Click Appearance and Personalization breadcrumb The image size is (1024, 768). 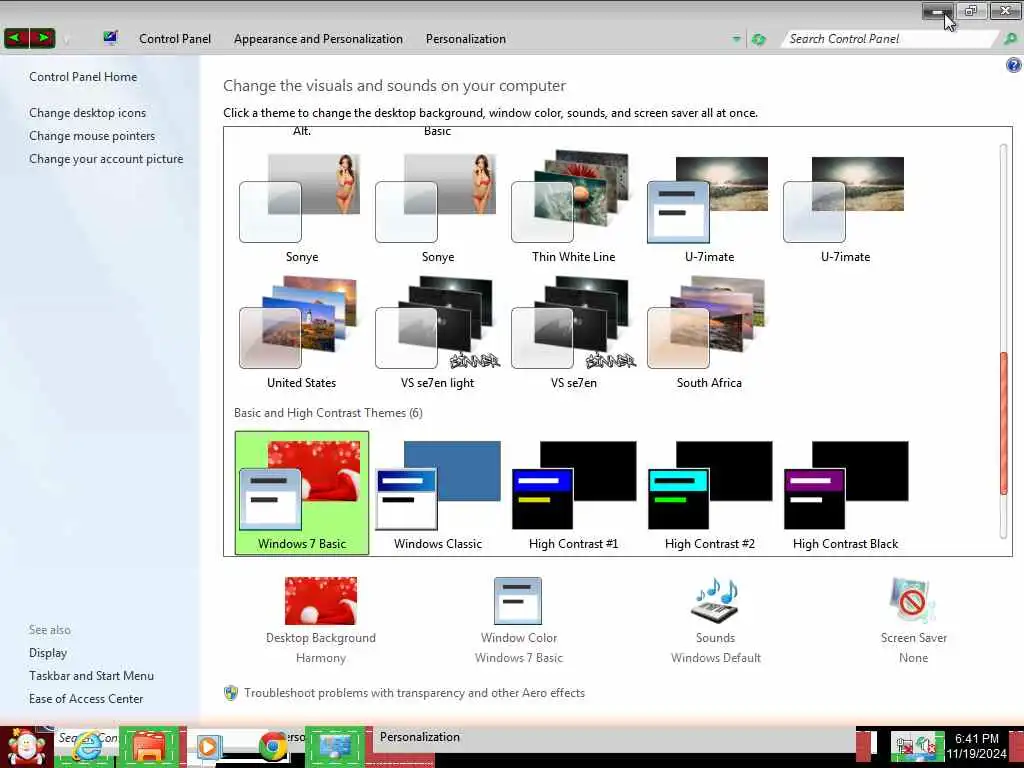coord(318,39)
